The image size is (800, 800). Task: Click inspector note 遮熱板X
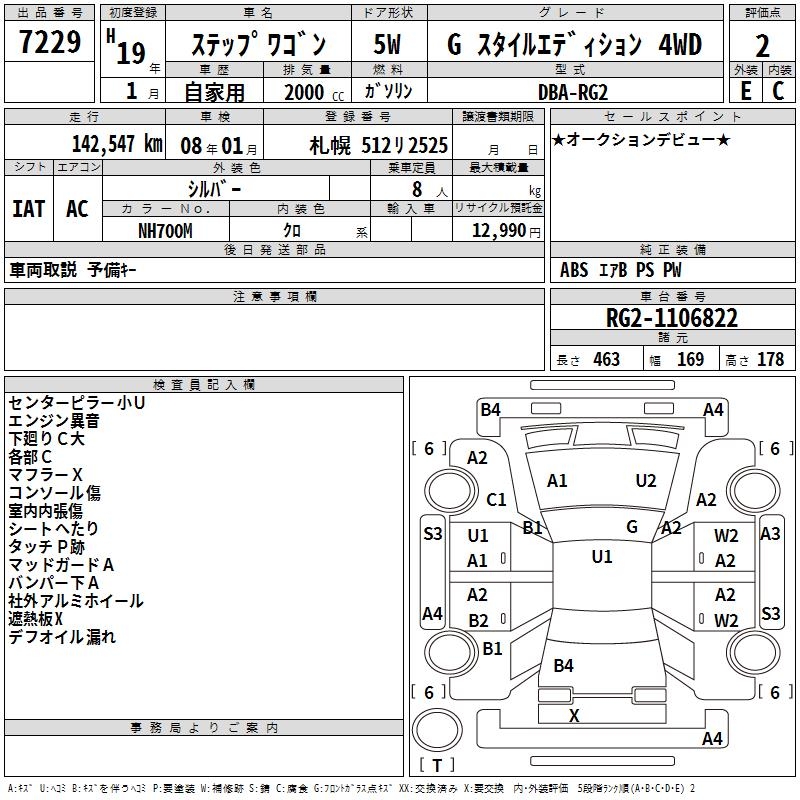(35, 619)
